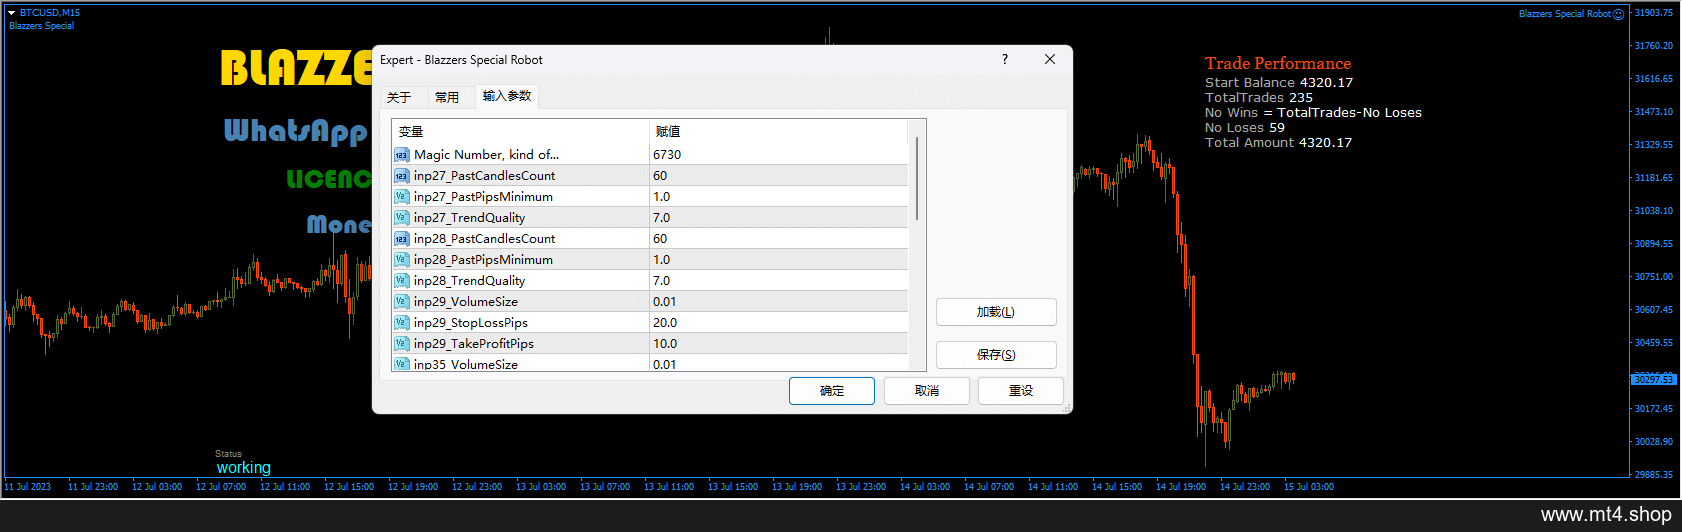Click the type icon beside inp28_PastPipsMinimum
This screenshot has width=1682, height=532.
pyautogui.click(x=401, y=260)
